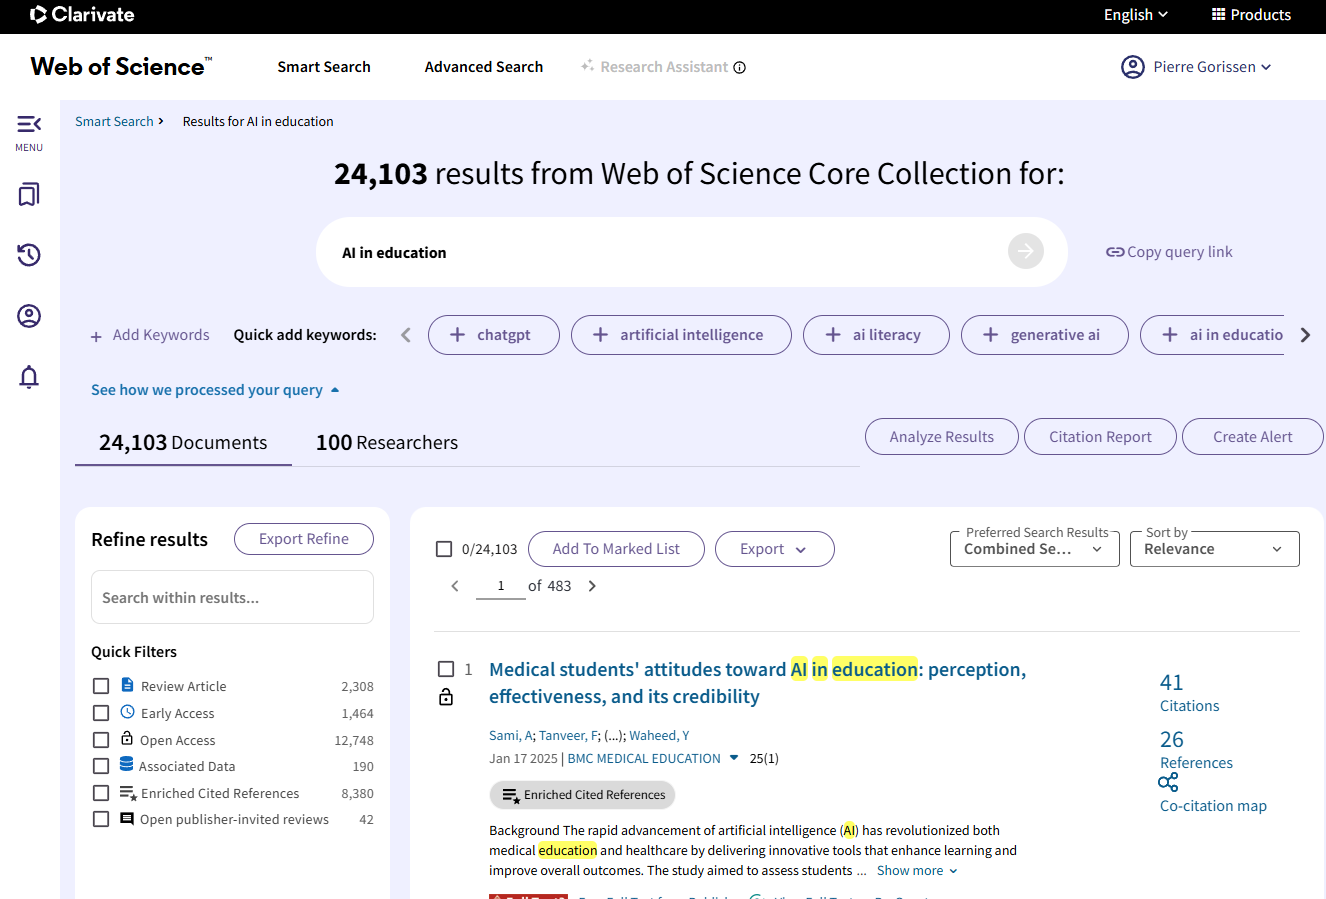Viewport: 1326px width, 899px height.
Task: Open search history clock icon
Action: [x=29, y=255]
